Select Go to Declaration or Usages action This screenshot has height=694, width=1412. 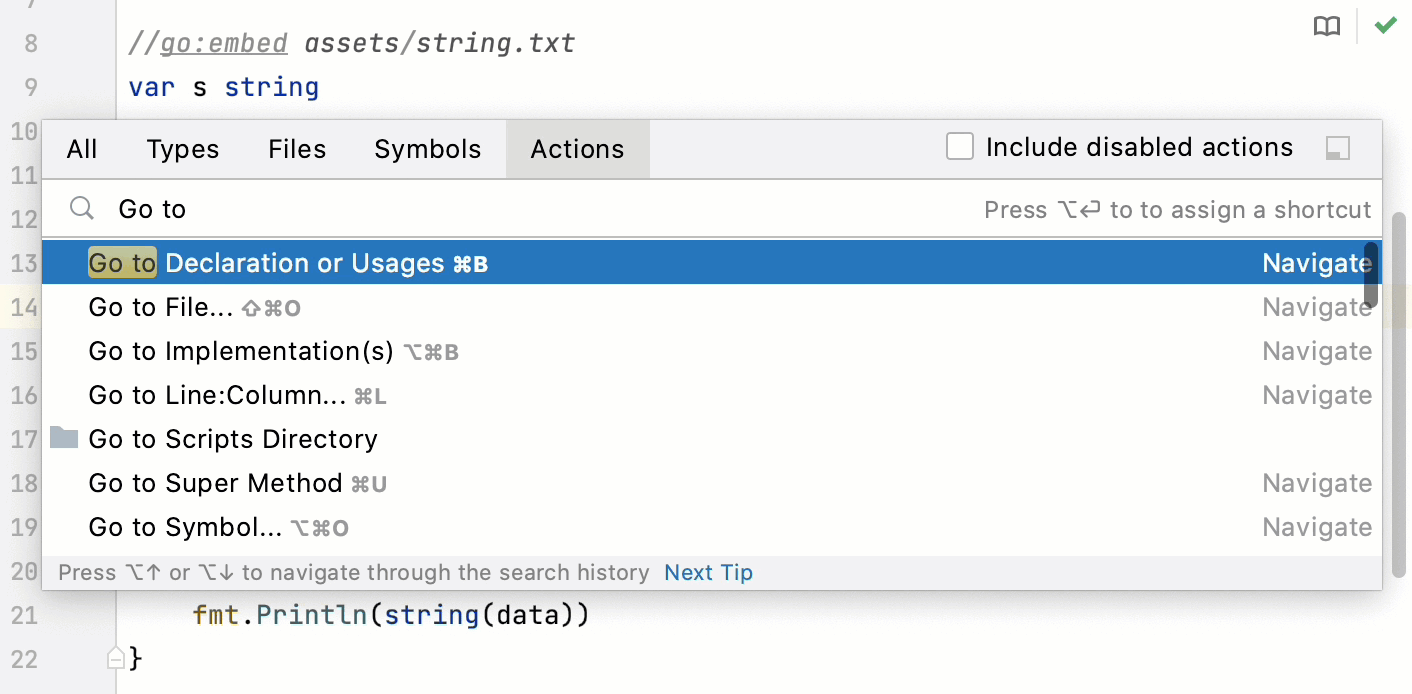click(300, 262)
